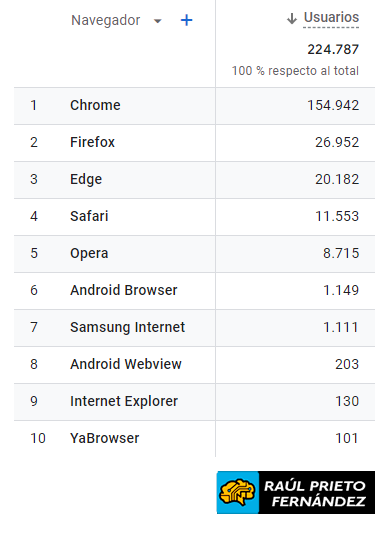390x534 pixels.
Task: Open the Navegador dimension dropdown arrow
Action: point(157,21)
